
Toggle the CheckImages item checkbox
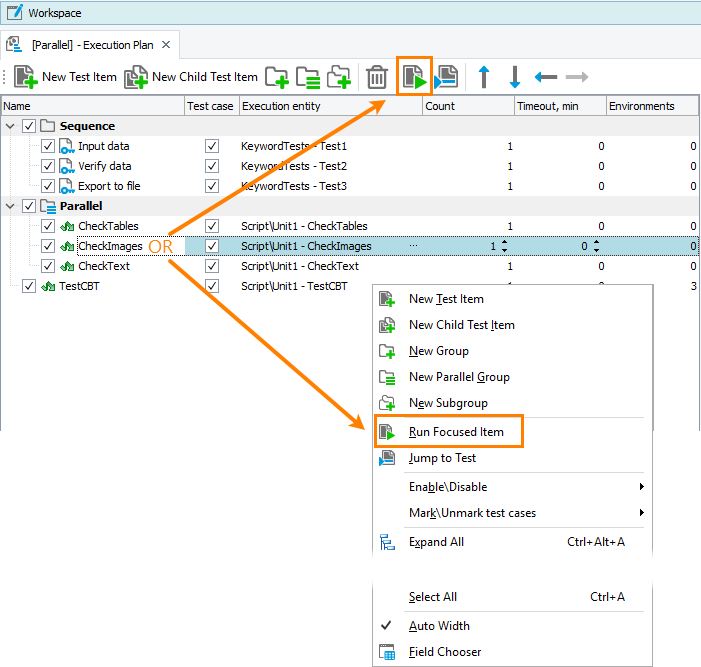tap(47, 246)
